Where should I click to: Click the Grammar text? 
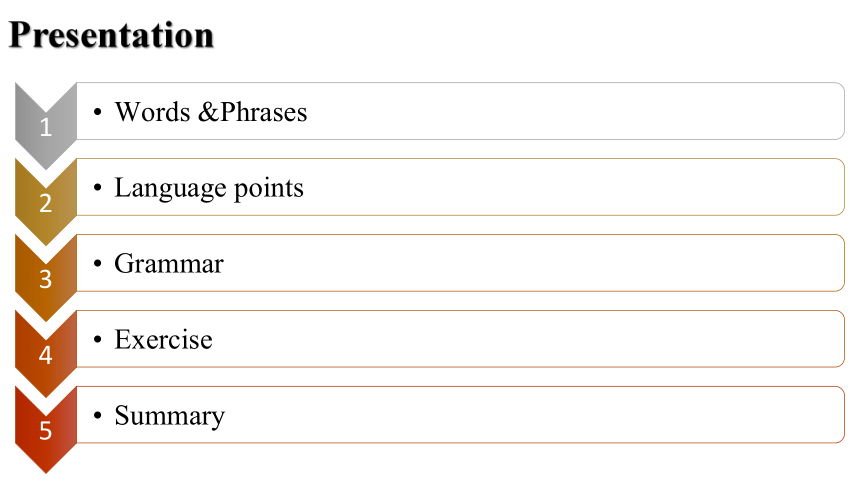tap(169, 264)
